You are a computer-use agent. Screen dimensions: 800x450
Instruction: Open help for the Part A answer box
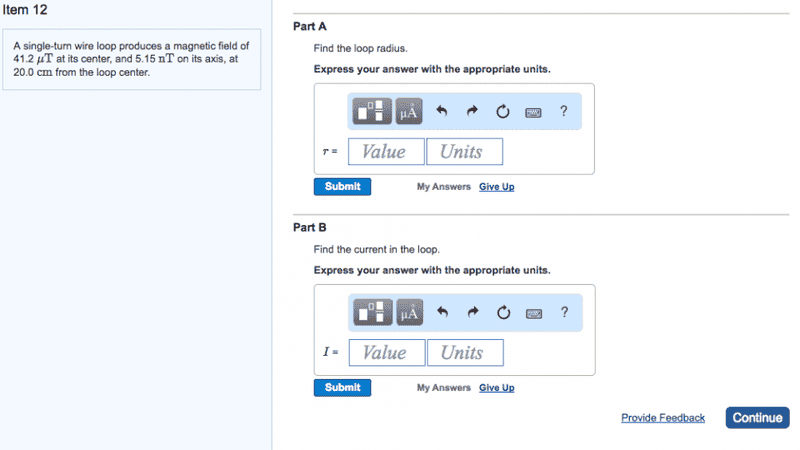564,112
